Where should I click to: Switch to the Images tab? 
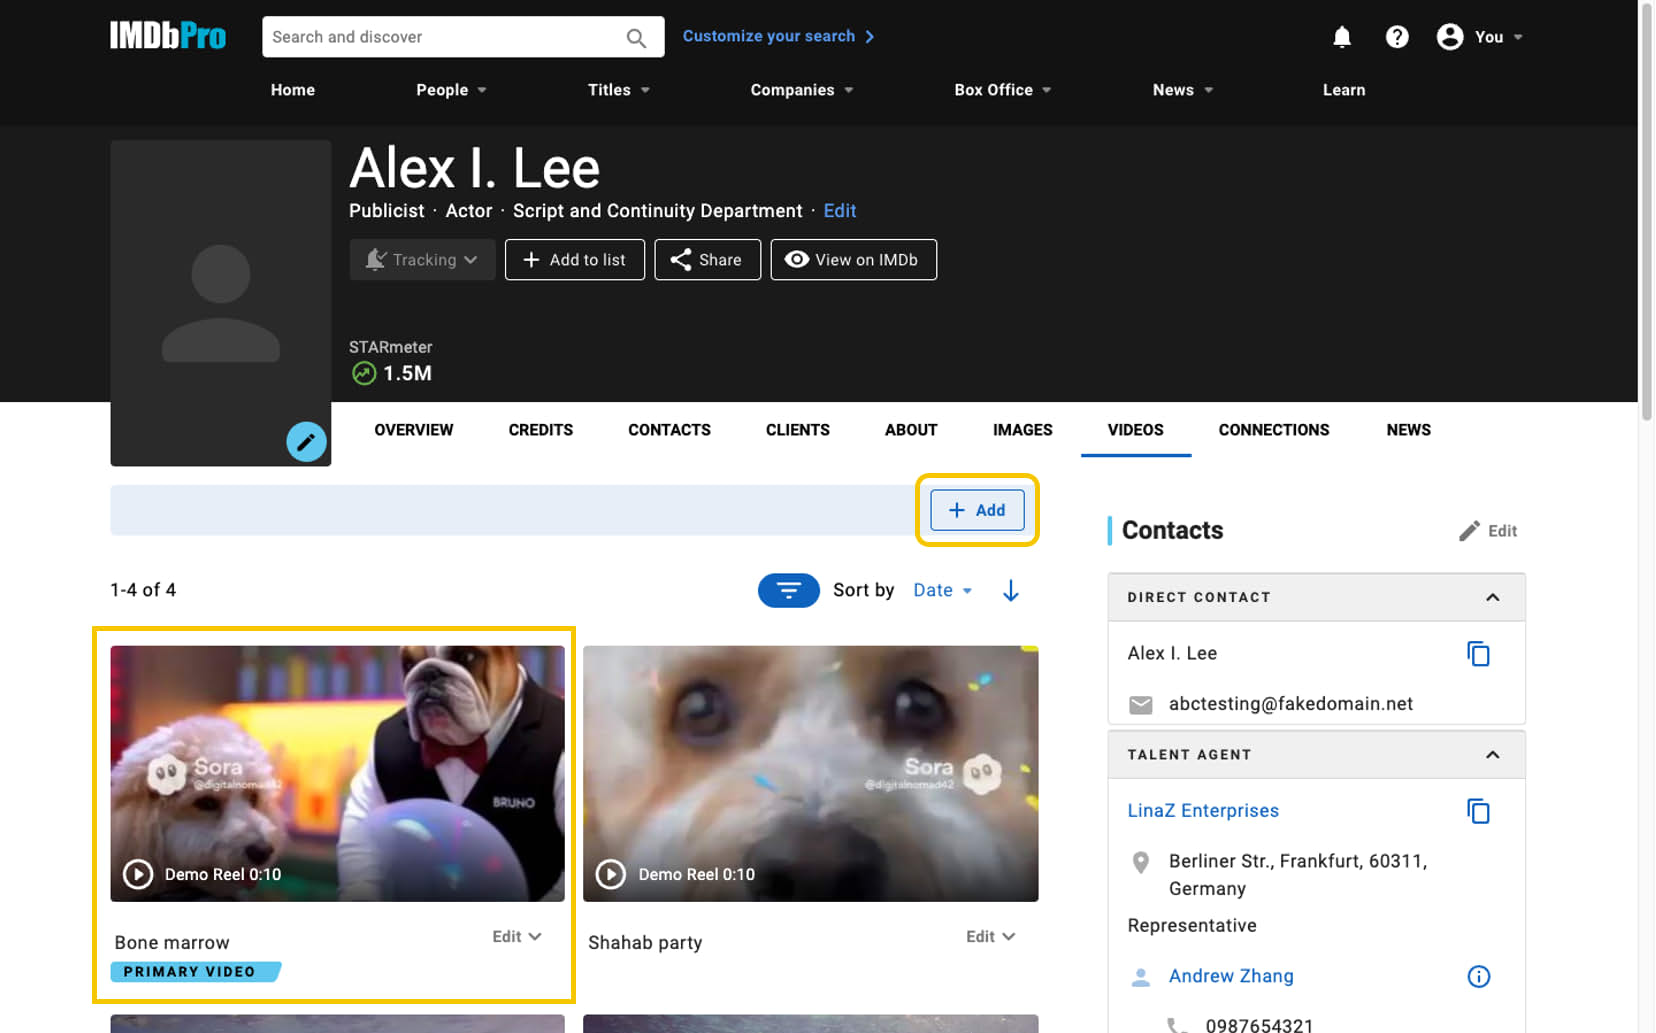click(x=1023, y=430)
